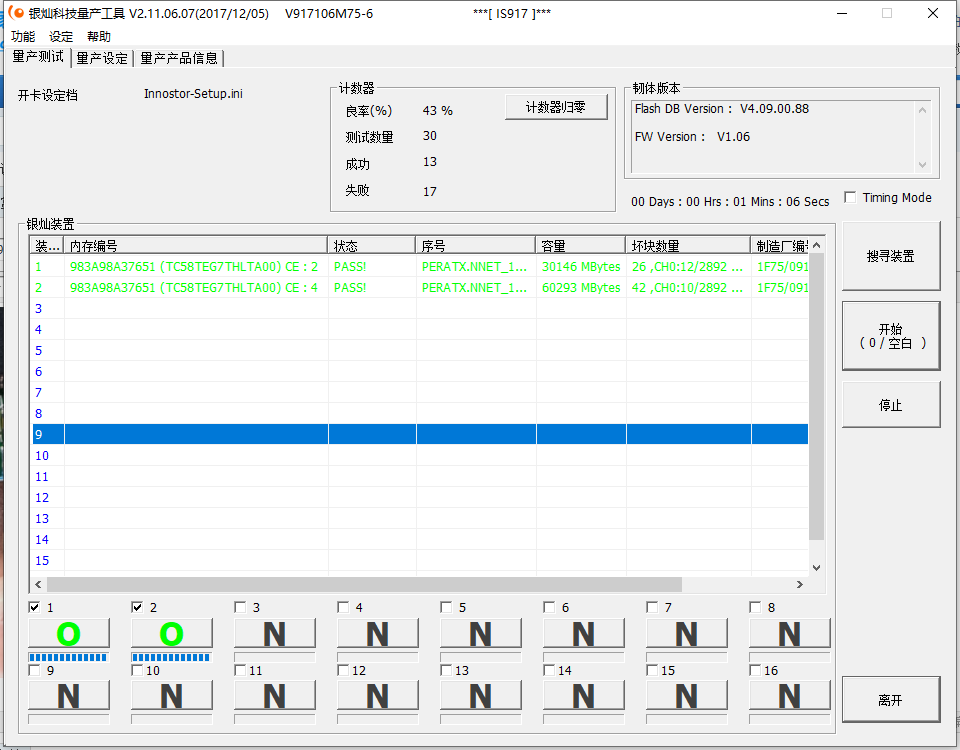Click the orange app icon in the title bar
The width and height of the screenshot is (960, 750).
pos(16,13)
